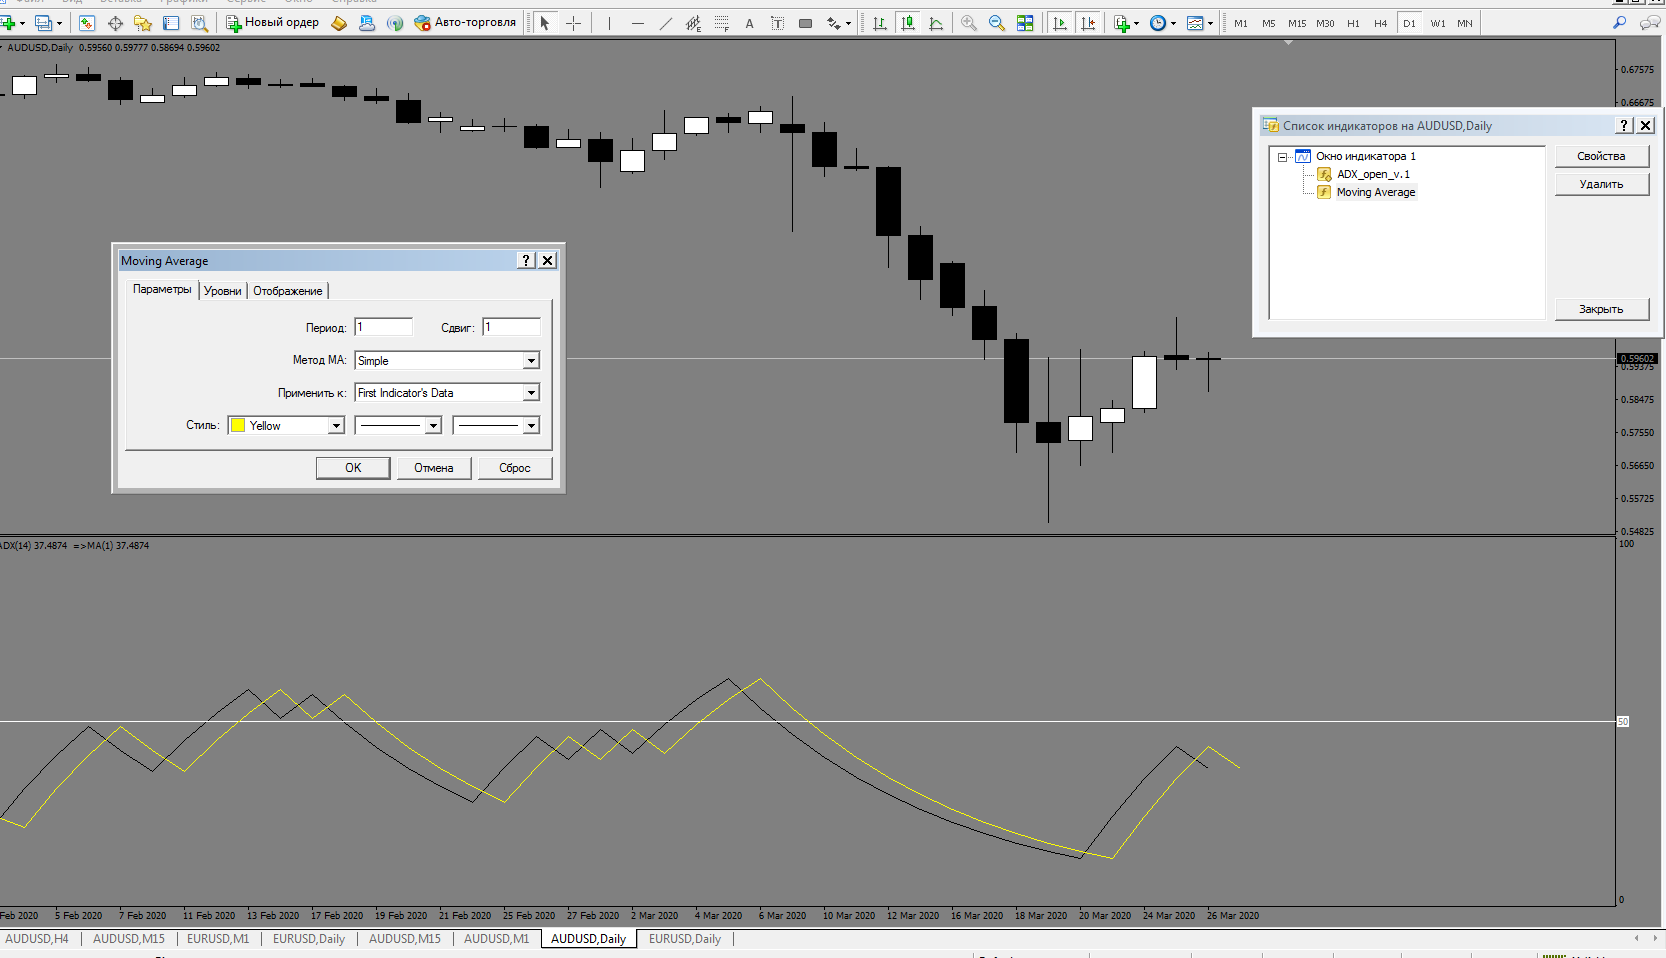This screenshot has height=958, width=1666.
Task: Tile chart windows icon
Action: pos(1025,23)
